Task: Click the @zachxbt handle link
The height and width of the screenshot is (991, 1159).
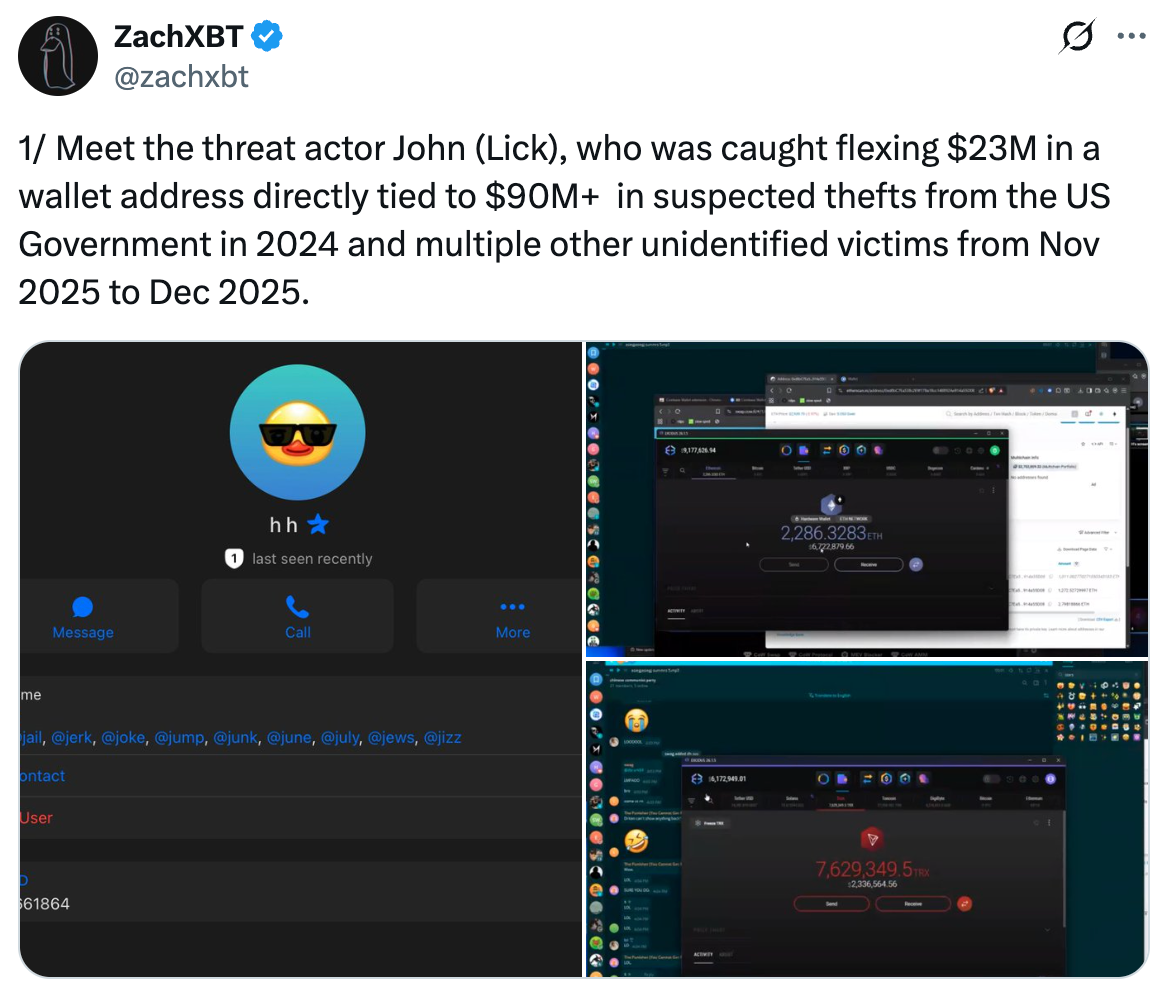Action: click(x=181, y=77)
